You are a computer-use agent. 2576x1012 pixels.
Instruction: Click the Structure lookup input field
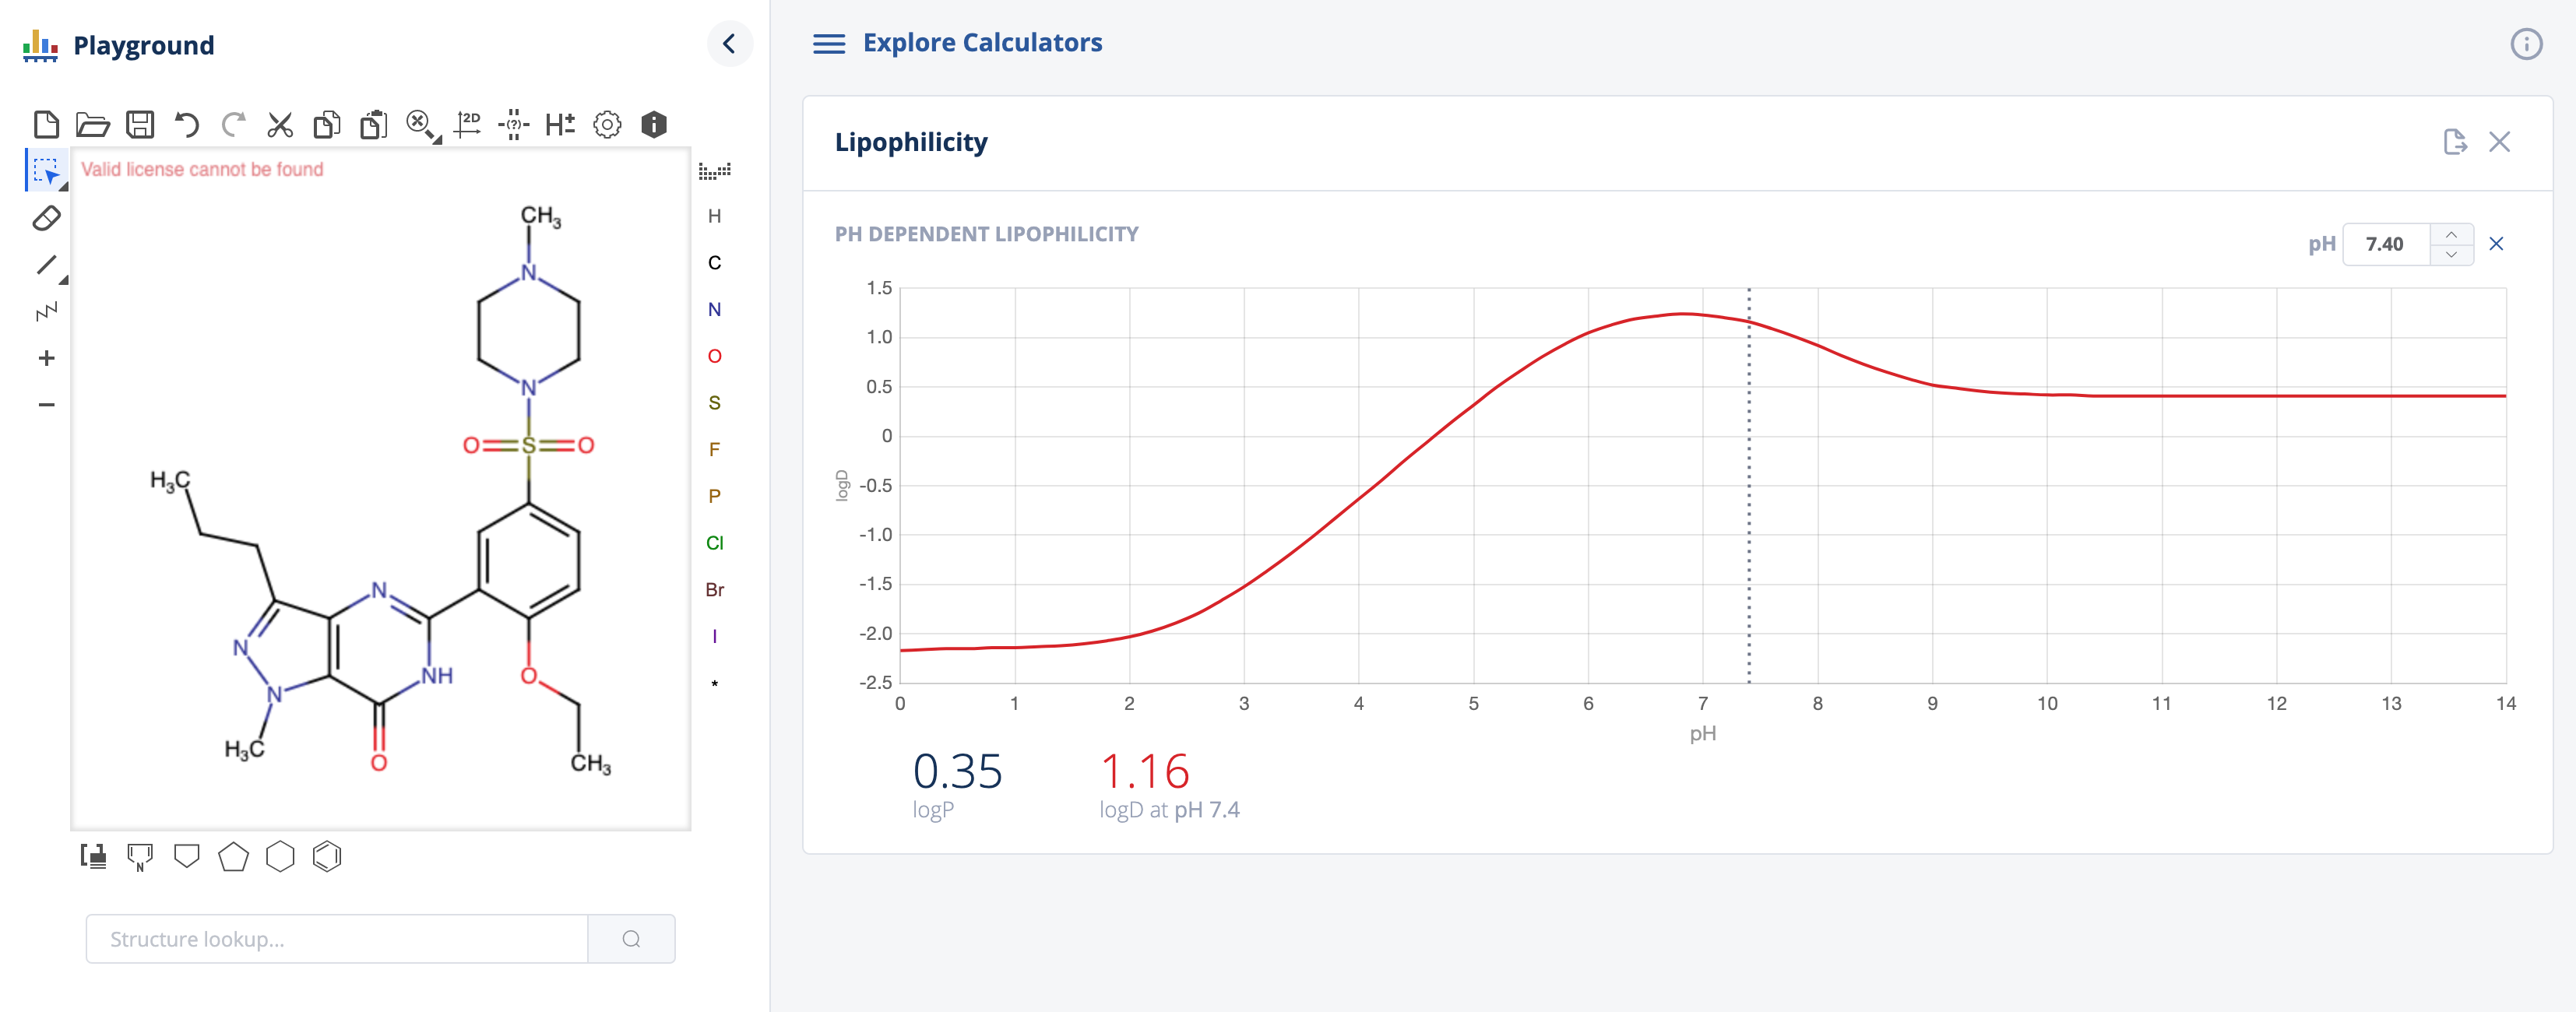coord(337,938)
